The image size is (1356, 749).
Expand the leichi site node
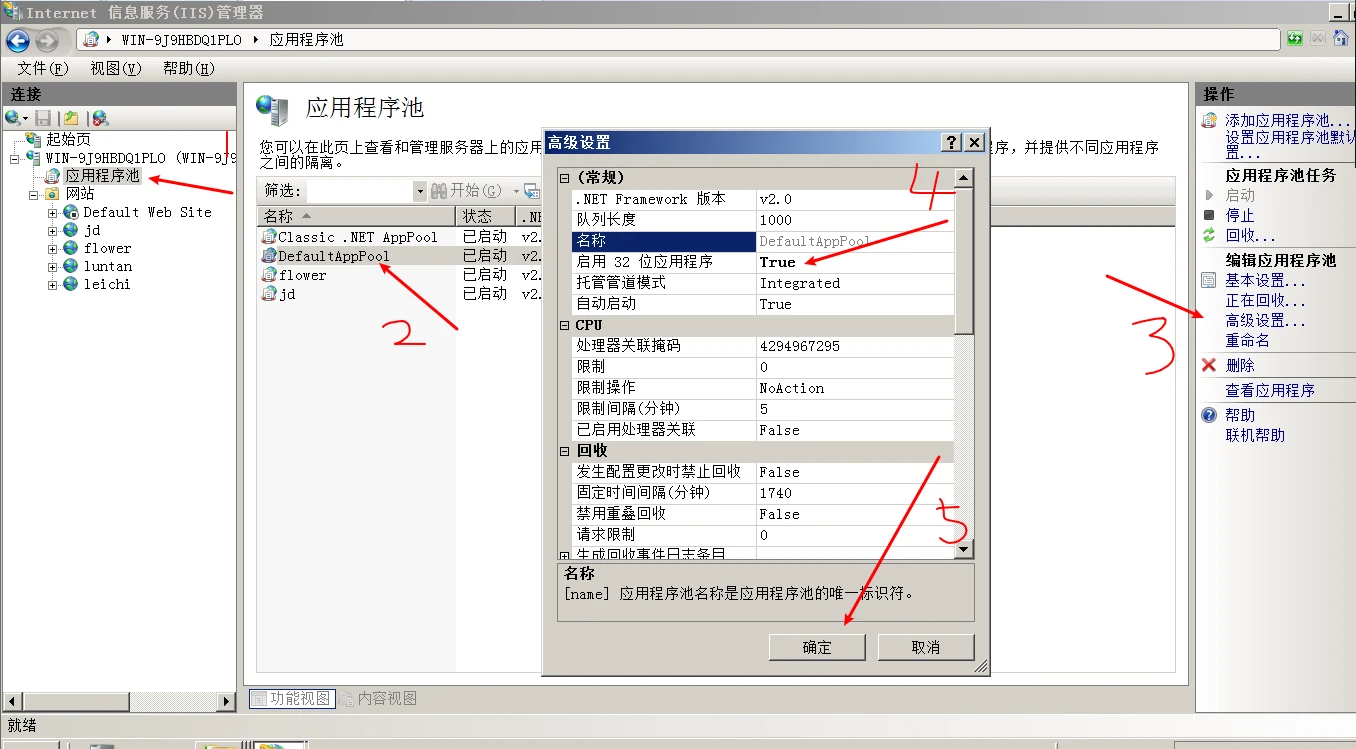(x=52, y=284)
